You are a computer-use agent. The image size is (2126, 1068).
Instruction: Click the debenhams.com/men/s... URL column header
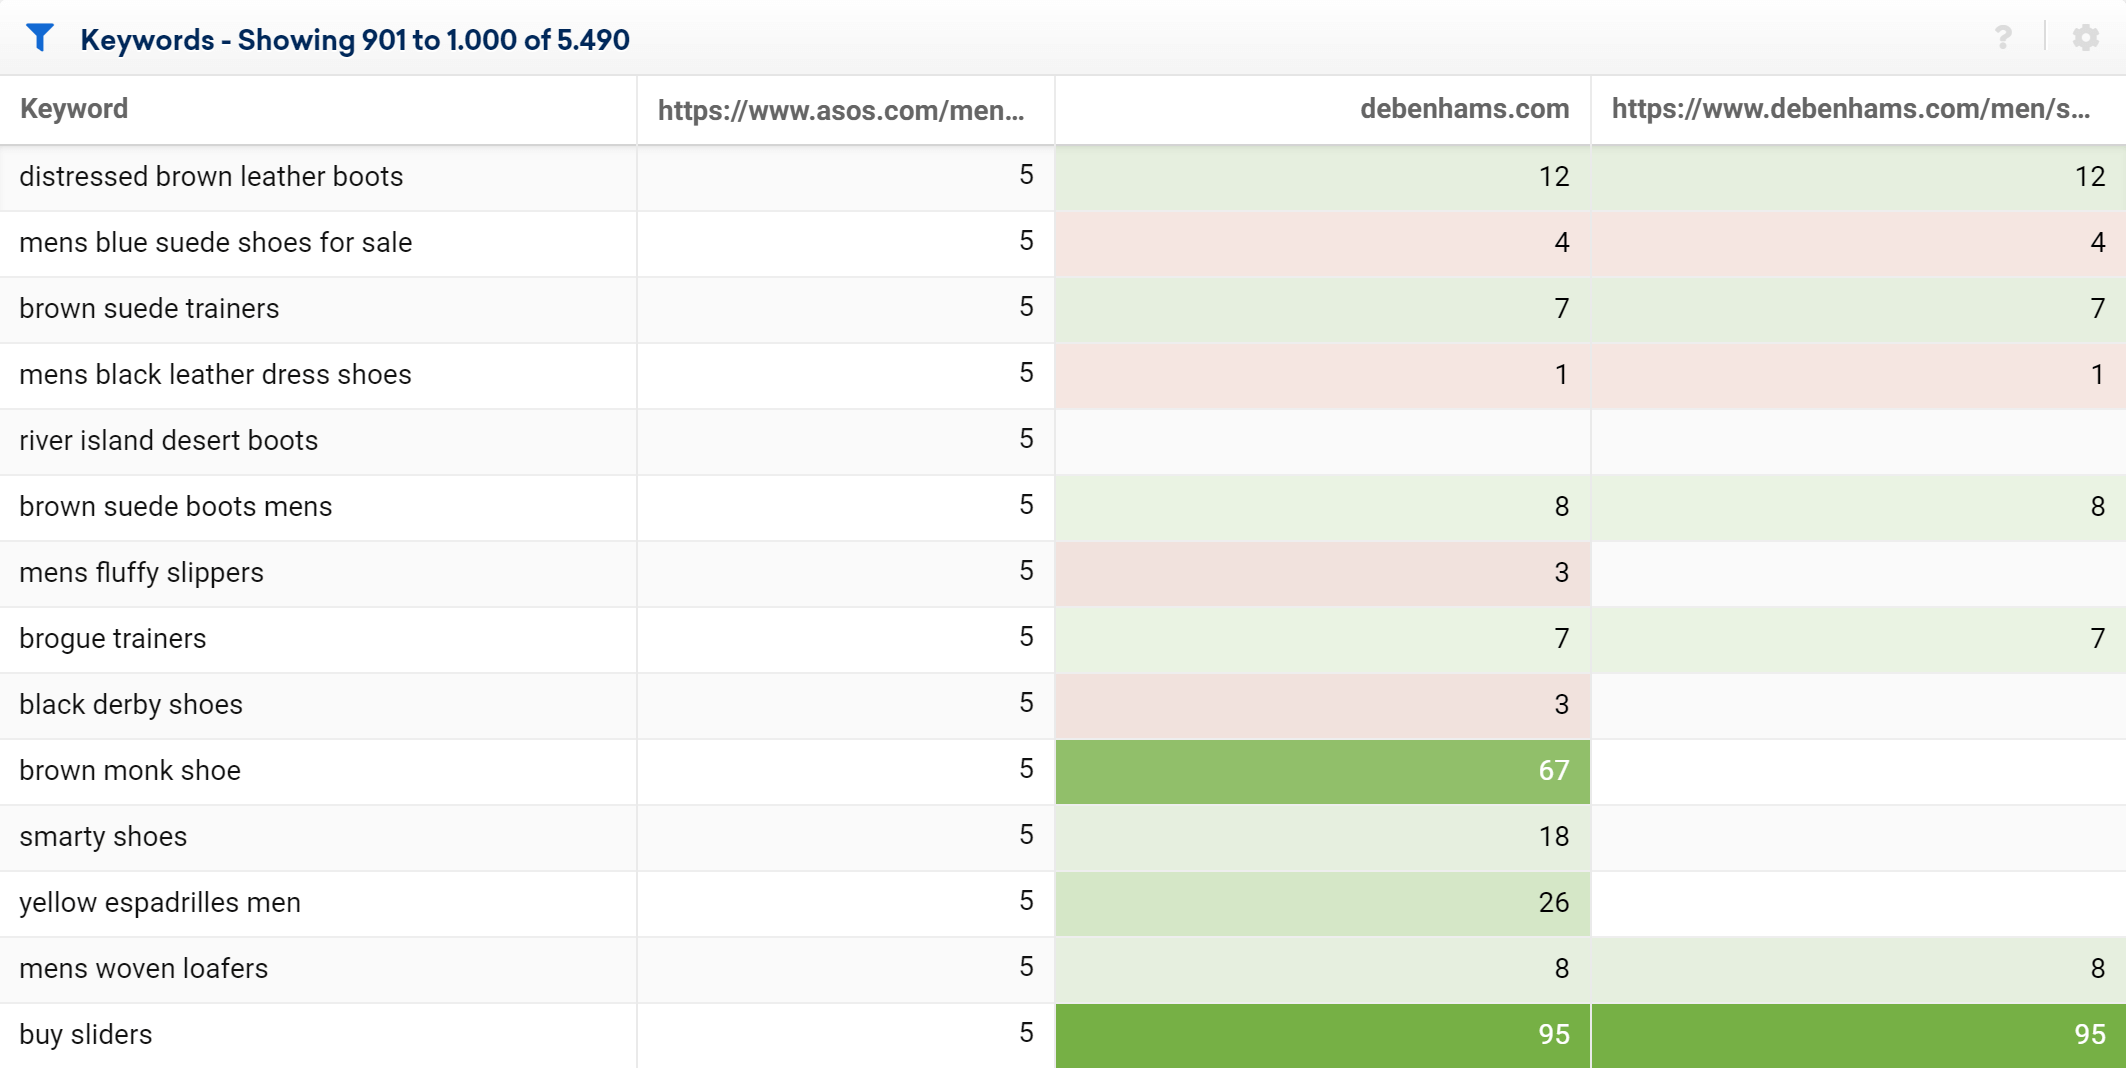click(x=1851, y=108)
